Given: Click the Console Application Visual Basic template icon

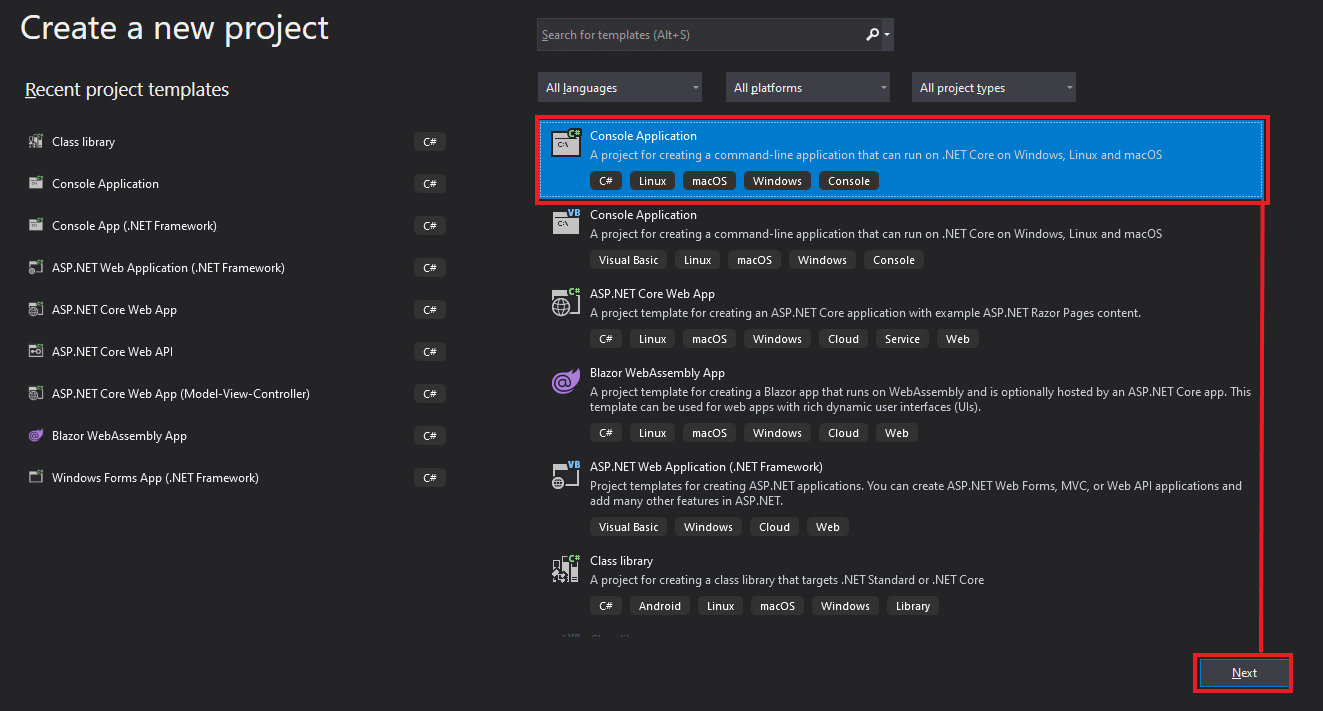Looking at the screenshot, I should 565,222.
